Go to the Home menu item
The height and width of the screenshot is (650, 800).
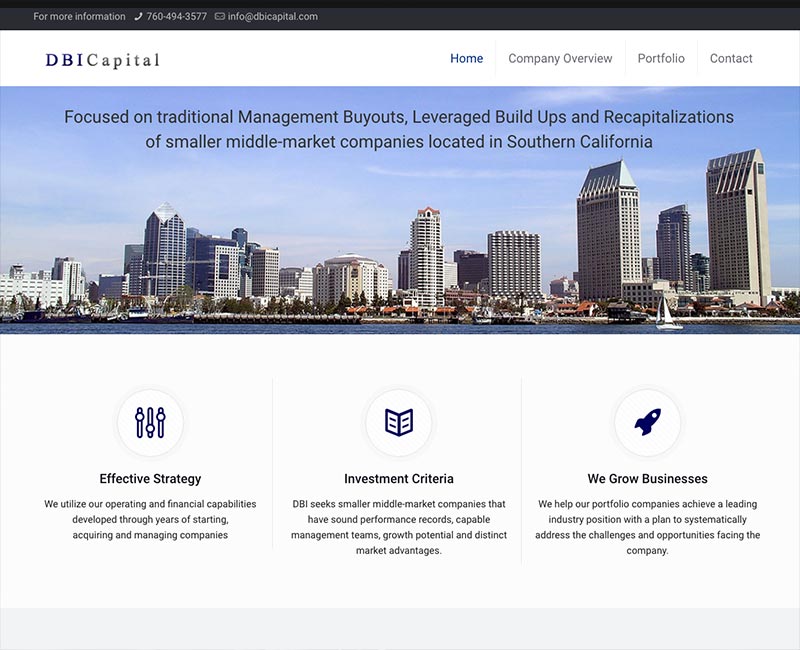pos(466,58)
